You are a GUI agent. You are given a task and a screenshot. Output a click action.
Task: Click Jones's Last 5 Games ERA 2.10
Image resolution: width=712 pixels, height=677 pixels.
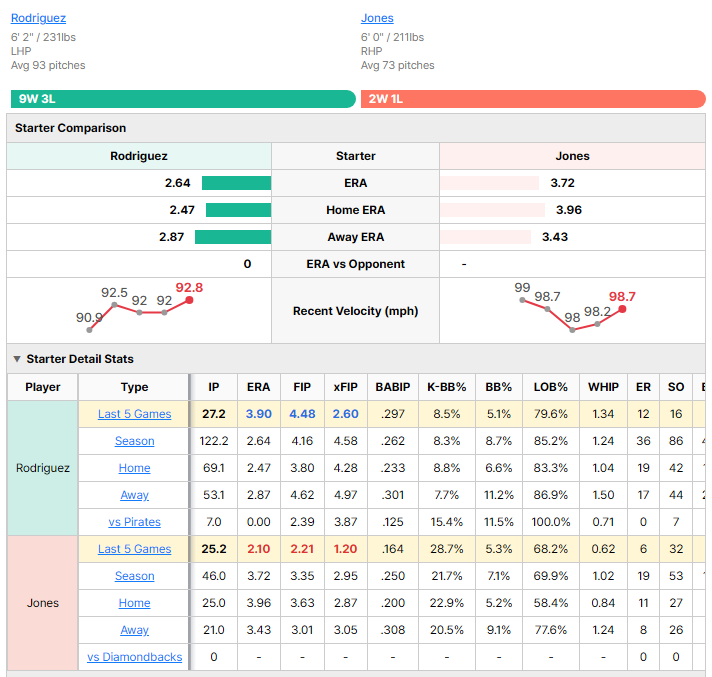click(258, 549)
